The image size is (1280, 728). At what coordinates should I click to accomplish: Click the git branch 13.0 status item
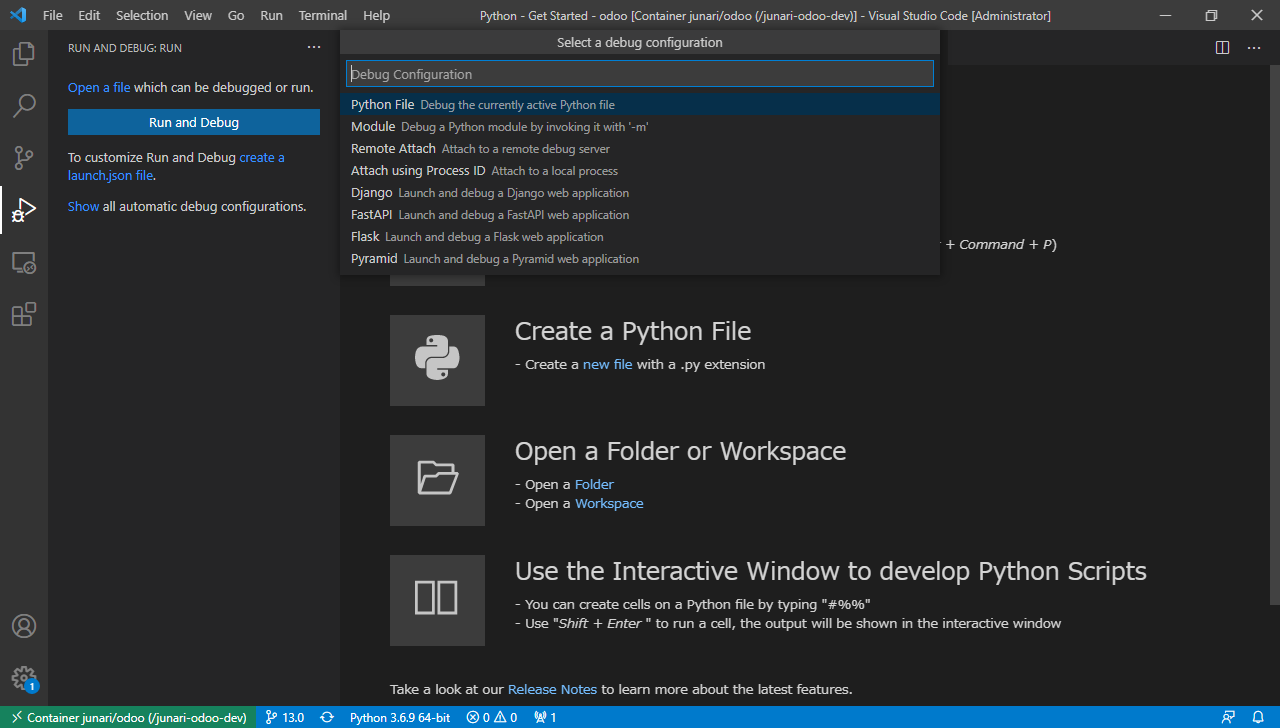pyautogui.click(x=285, y=717)
